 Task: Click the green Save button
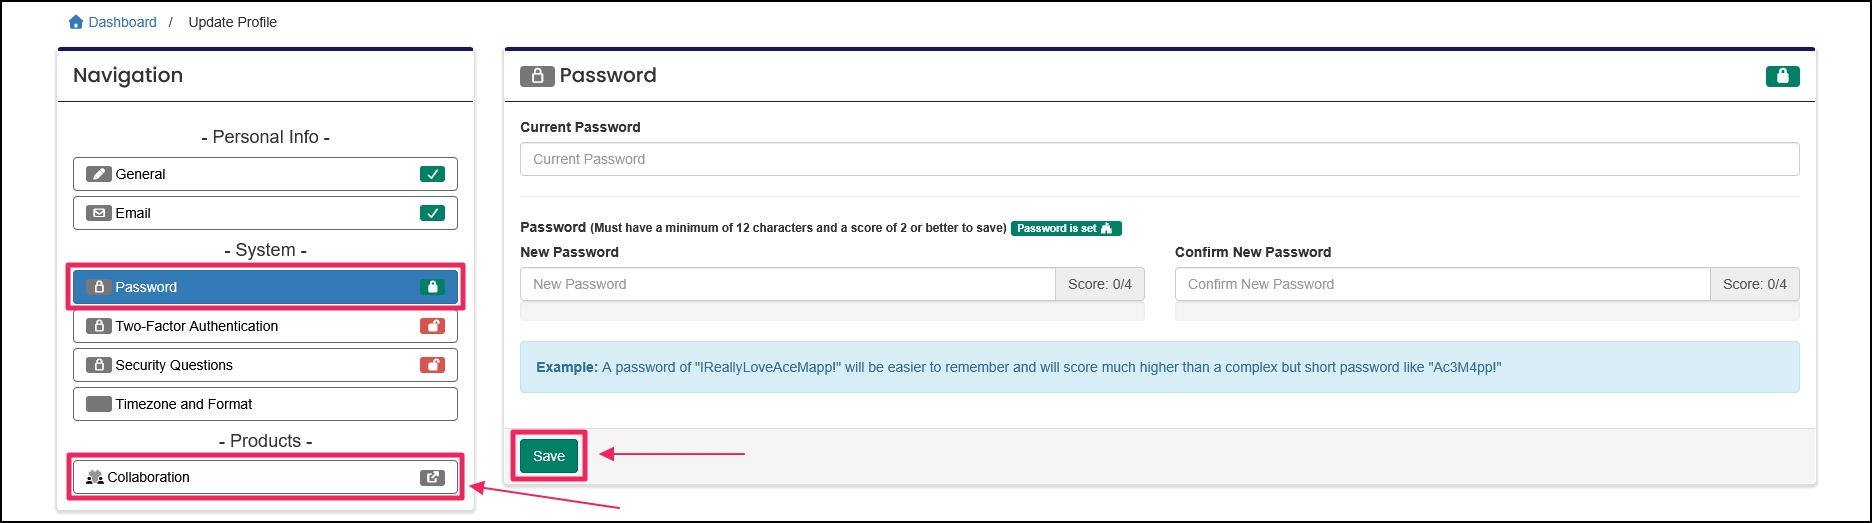(x=549, y=456)
